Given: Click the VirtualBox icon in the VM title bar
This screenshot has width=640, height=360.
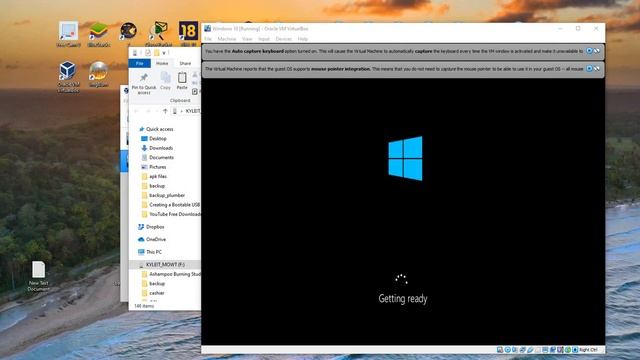Looking at the screenshot, I should (207, 29).
